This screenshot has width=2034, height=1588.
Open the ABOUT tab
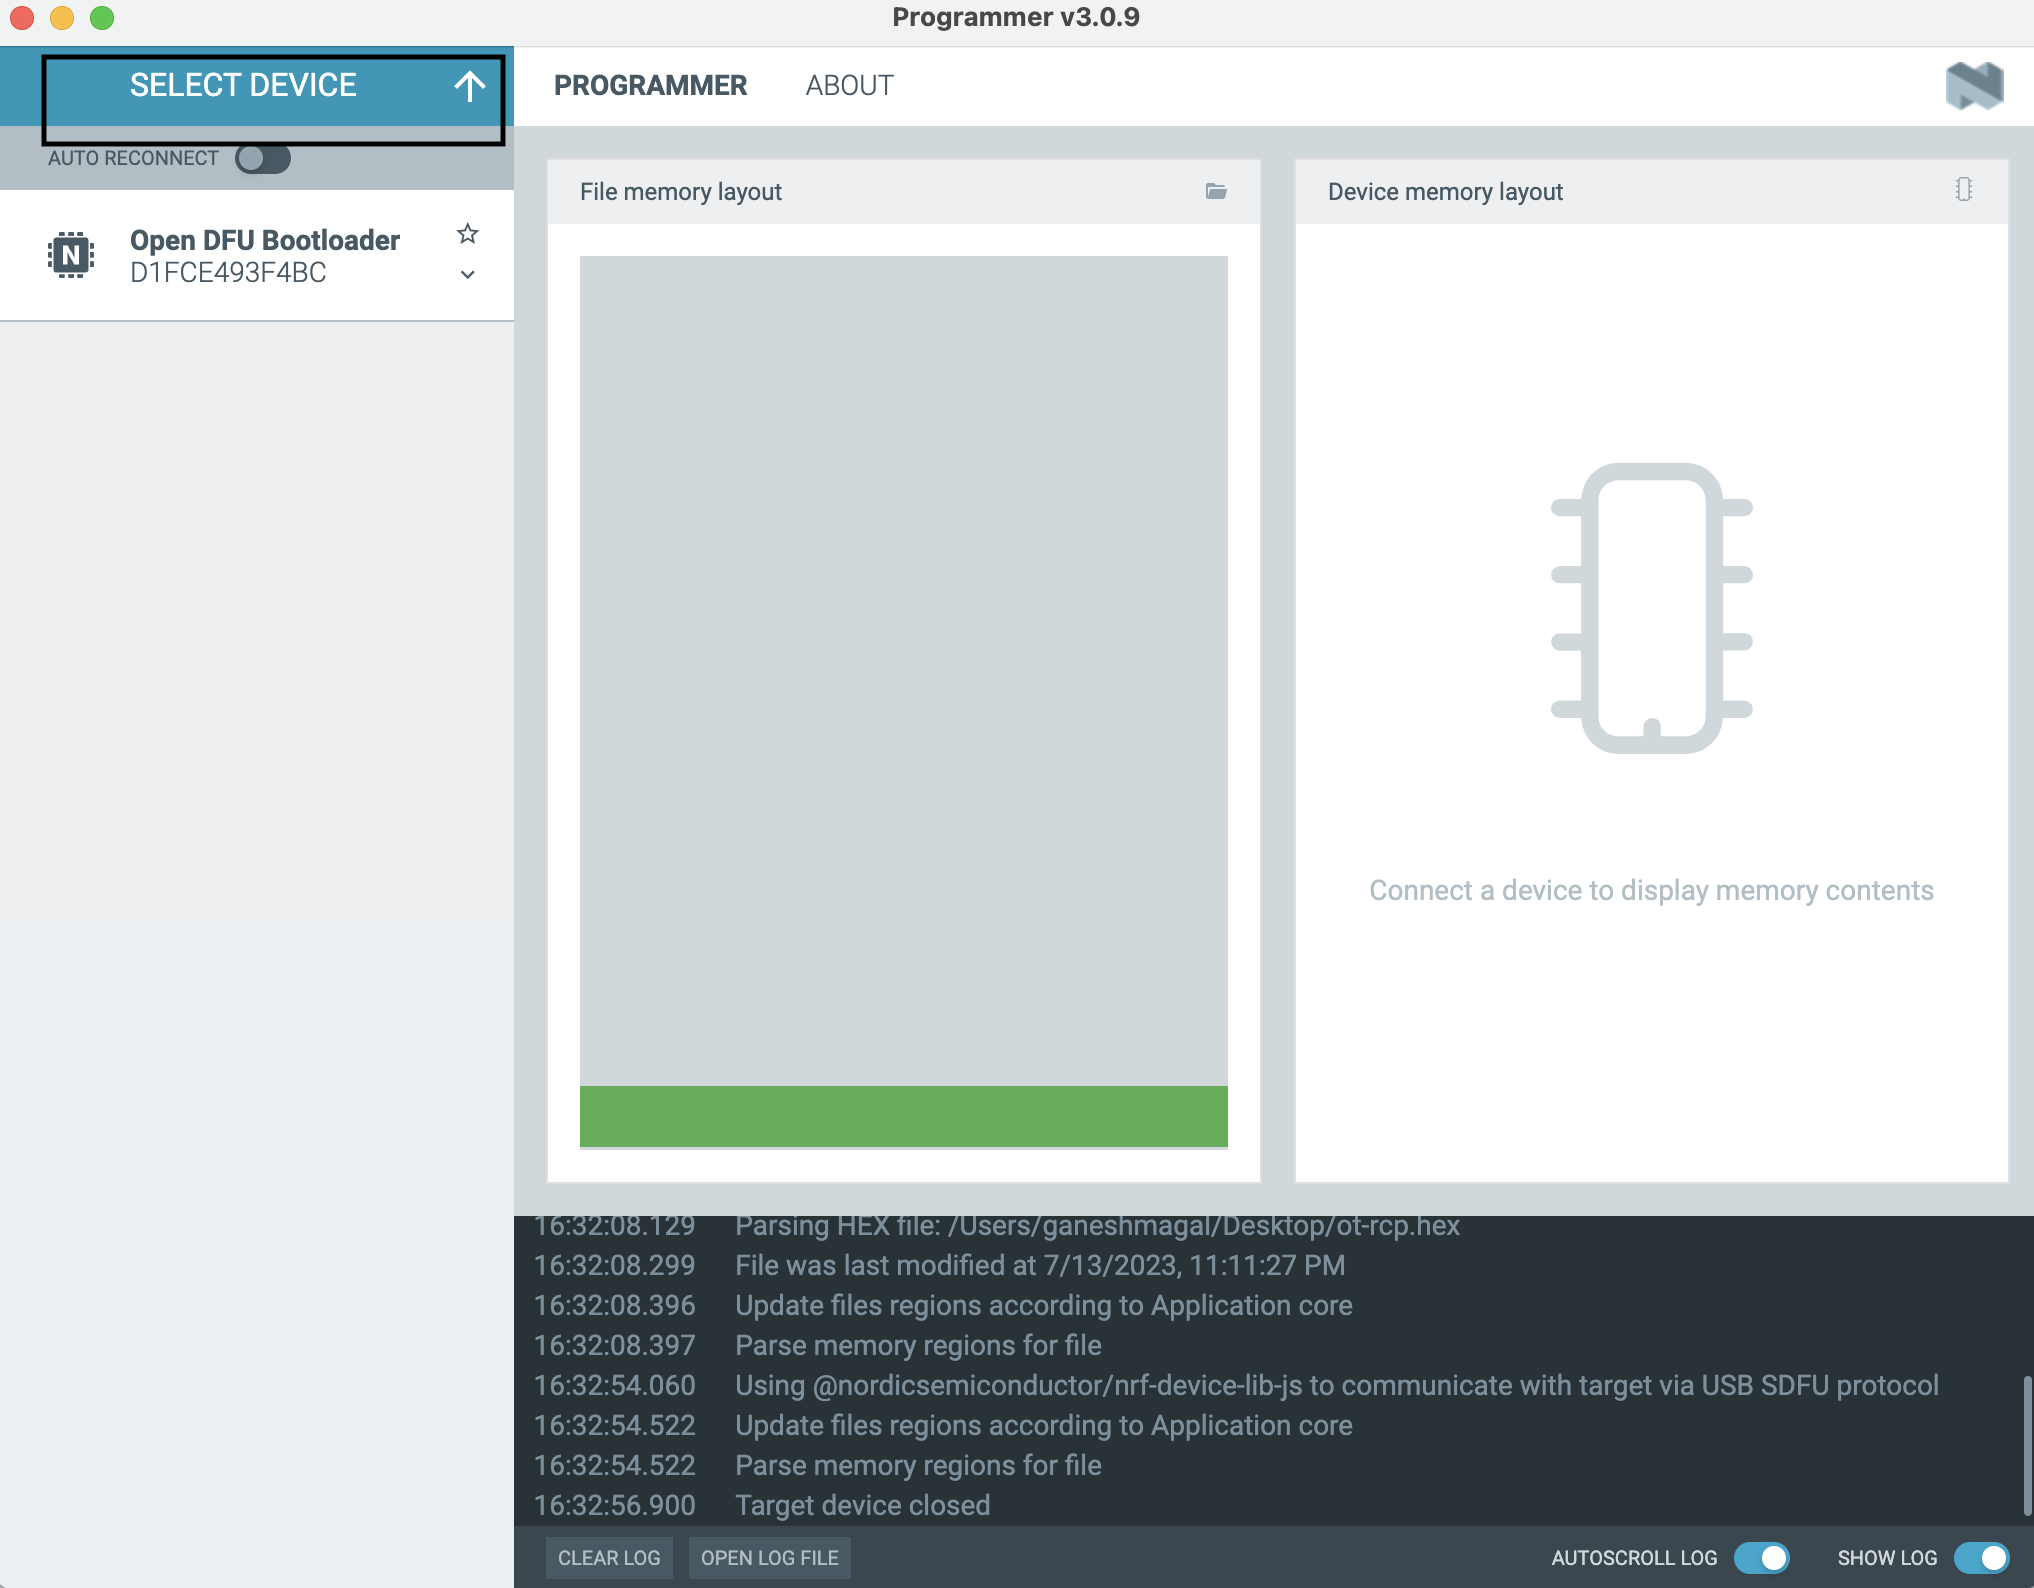(849, 86)
